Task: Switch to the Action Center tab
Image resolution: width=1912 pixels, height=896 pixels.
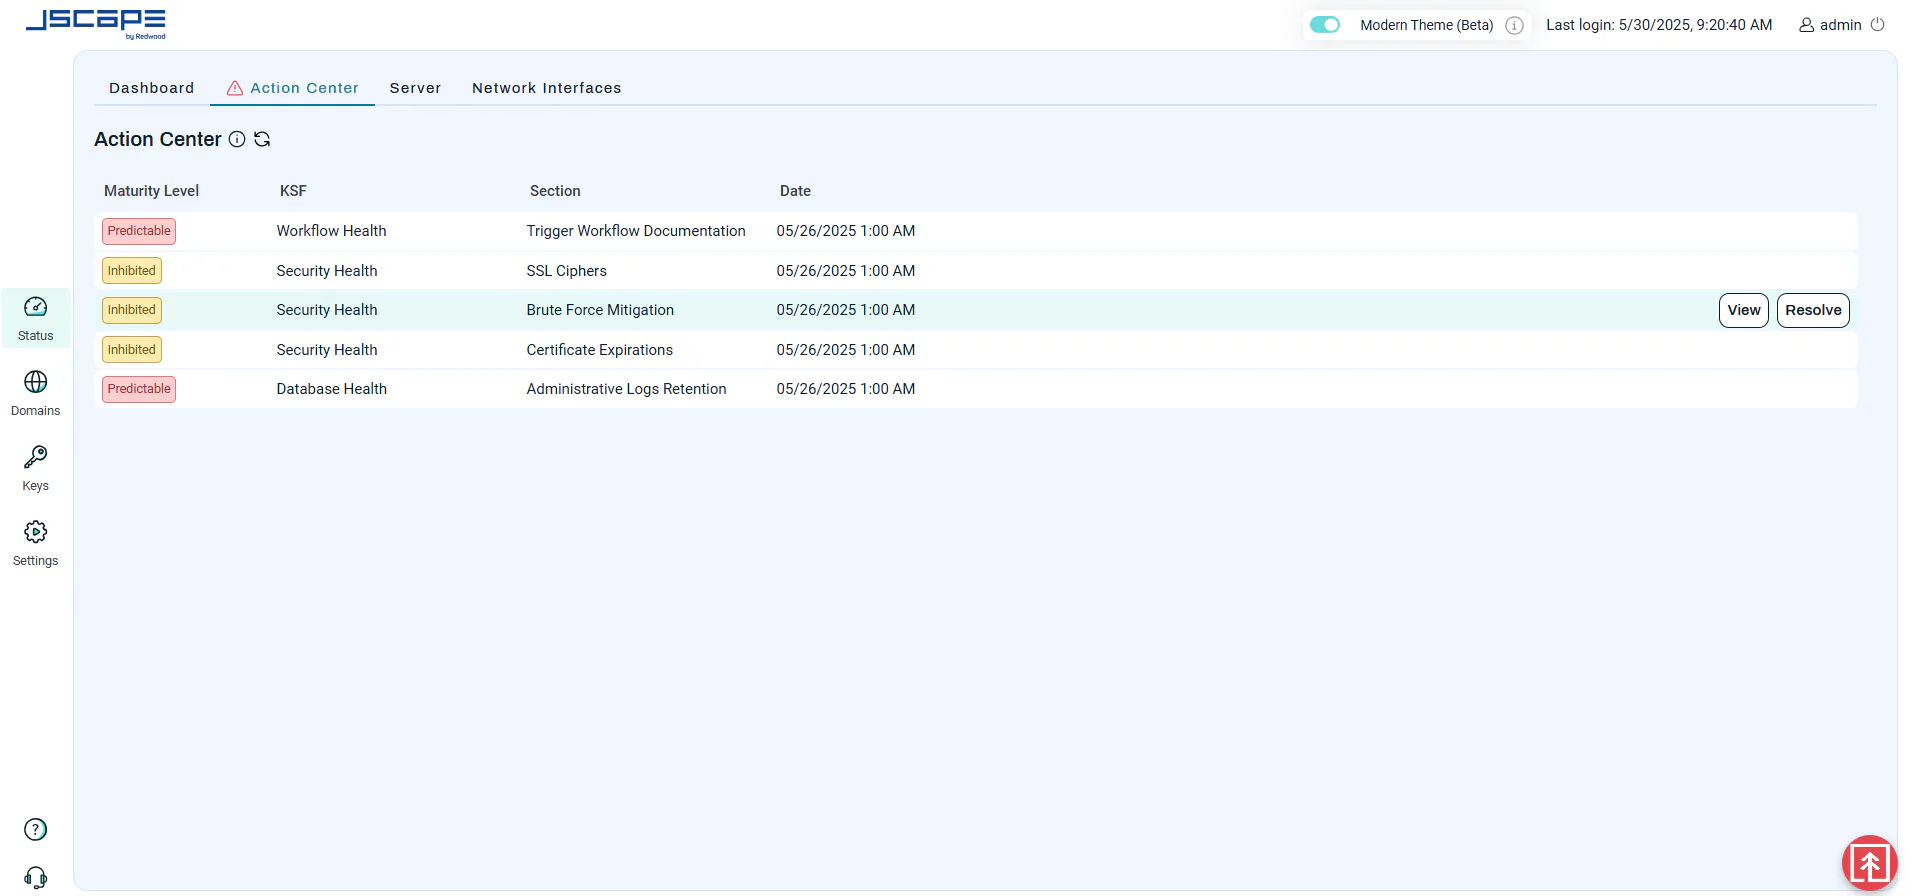Action: pyautogui.click(x=292, y=88)
